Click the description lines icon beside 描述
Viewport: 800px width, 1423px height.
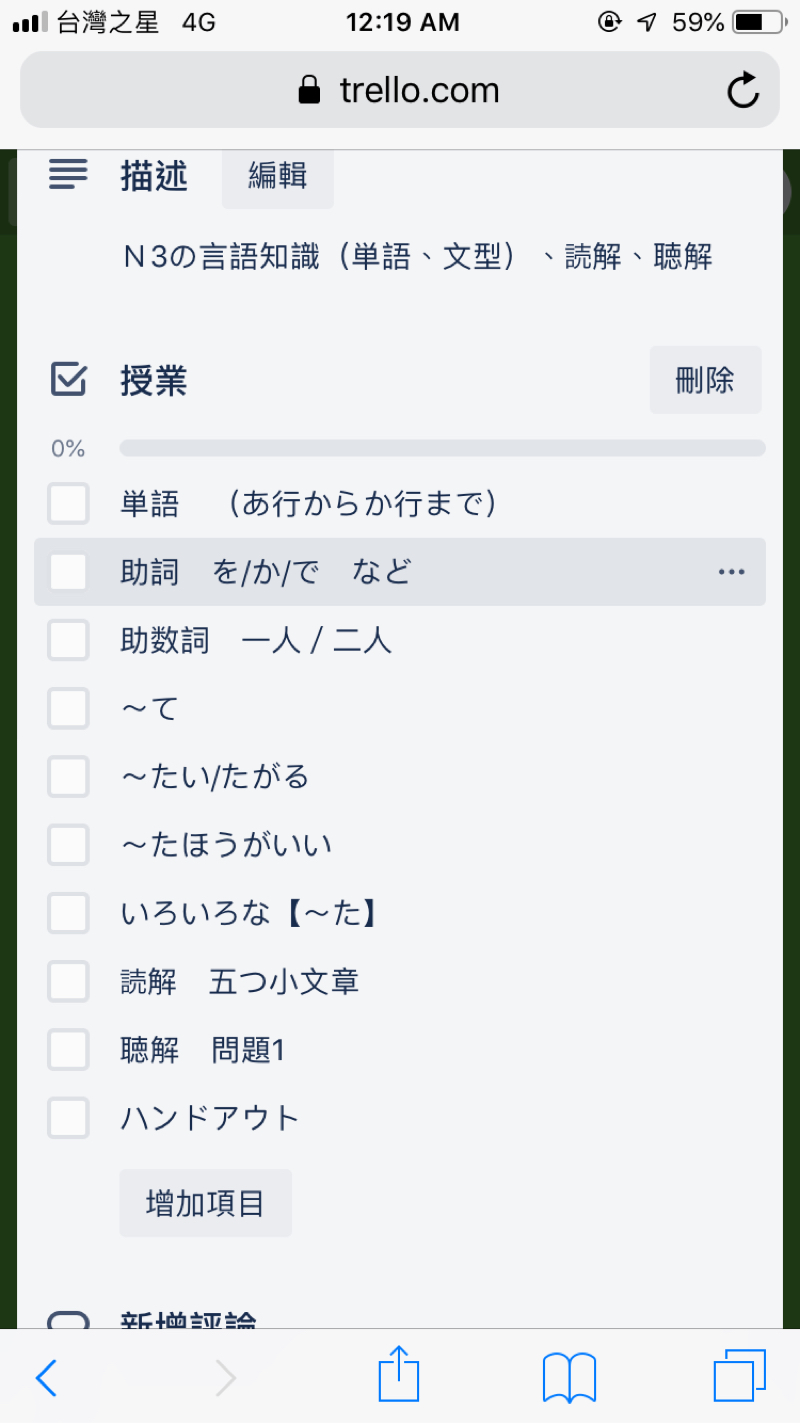pyautogui.click(x=66, y=175)
